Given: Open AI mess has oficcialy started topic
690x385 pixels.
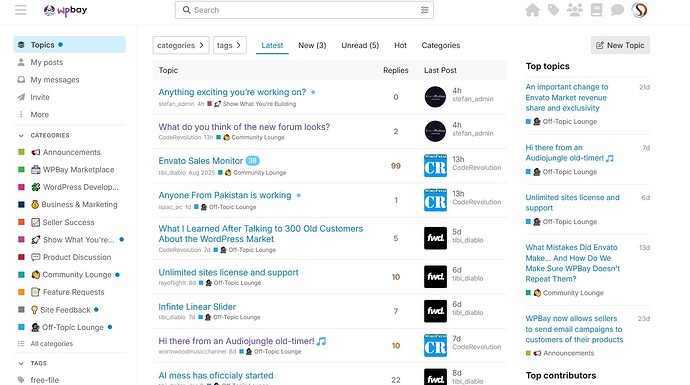Looking at the screenshot, I should [x=216, y=375].
